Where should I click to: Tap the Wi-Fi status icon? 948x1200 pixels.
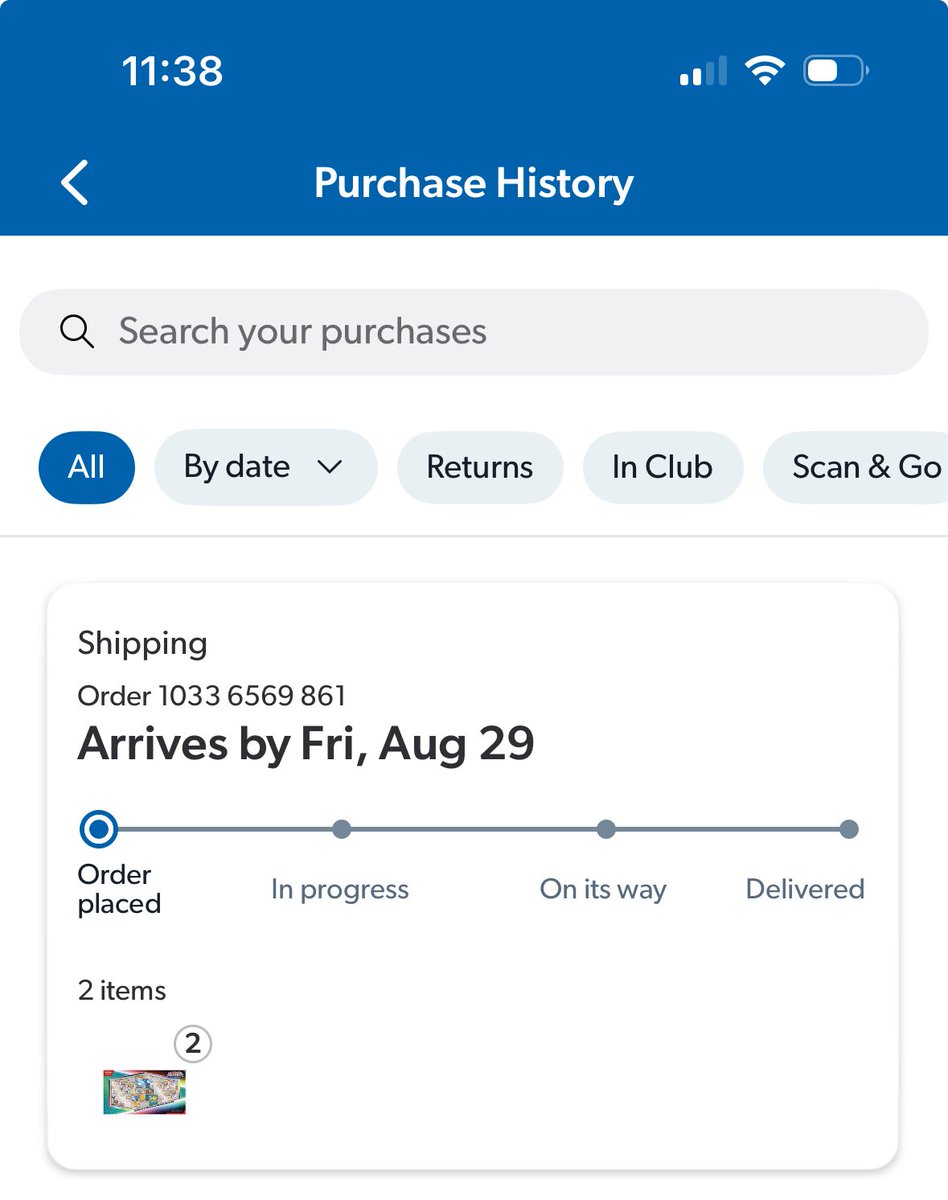click(764, 72)
